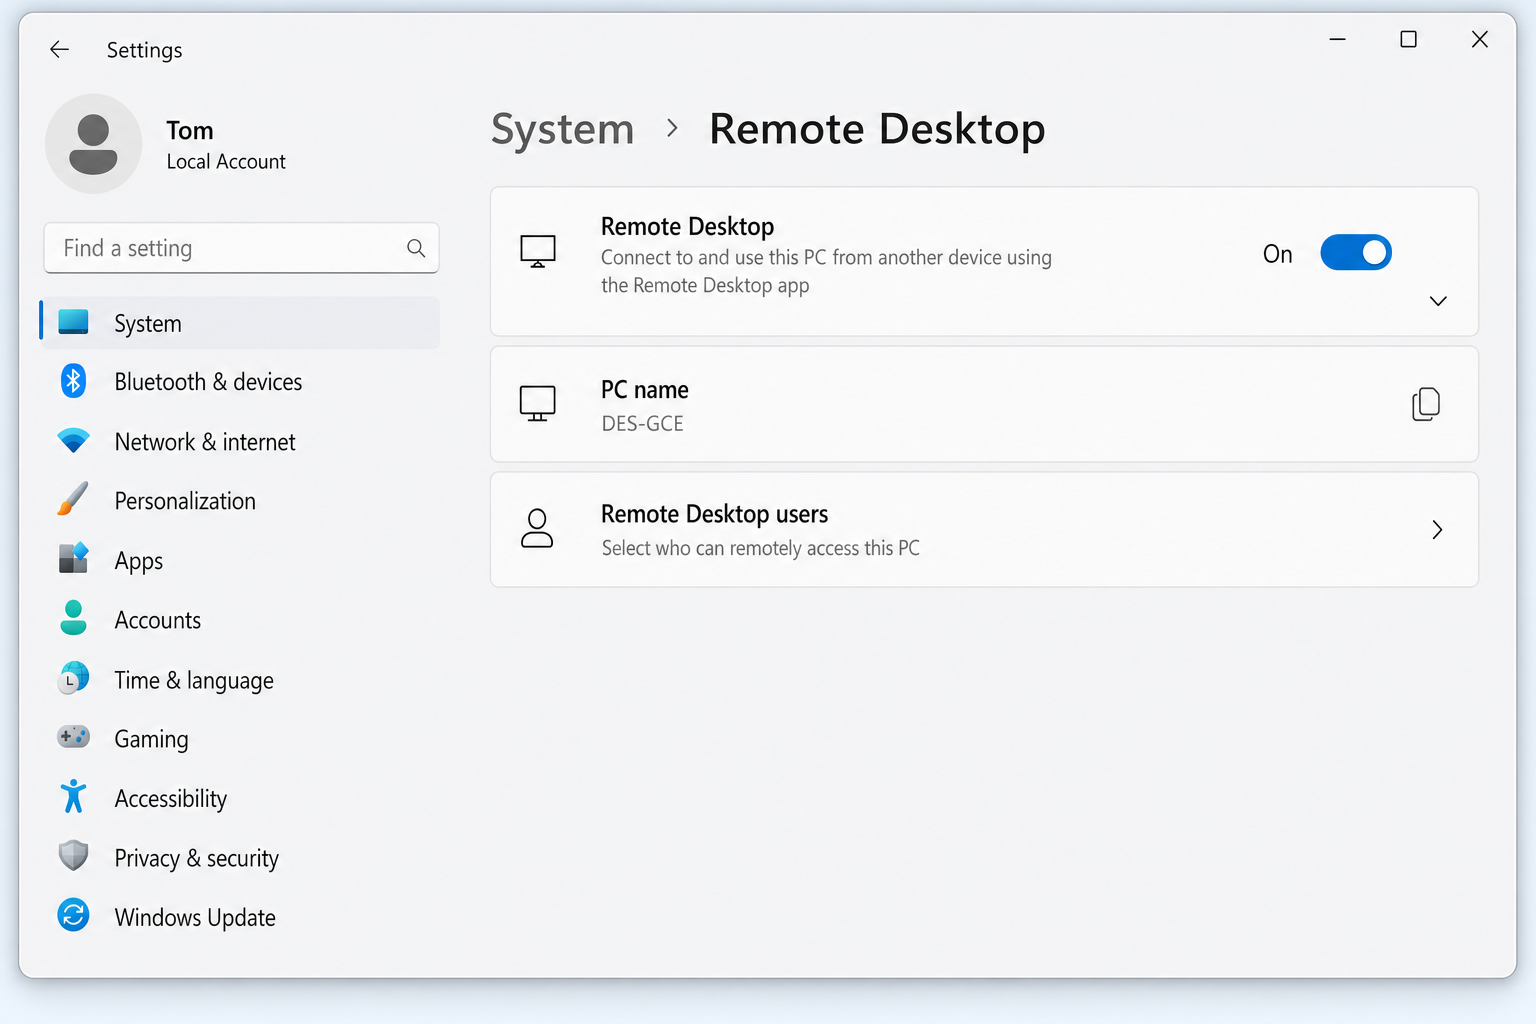Image resolution: width=1536 pixels, height=1024 pixels.
Task: Click the user icon beside Remote Desktop users
Action: click(537, 528)
